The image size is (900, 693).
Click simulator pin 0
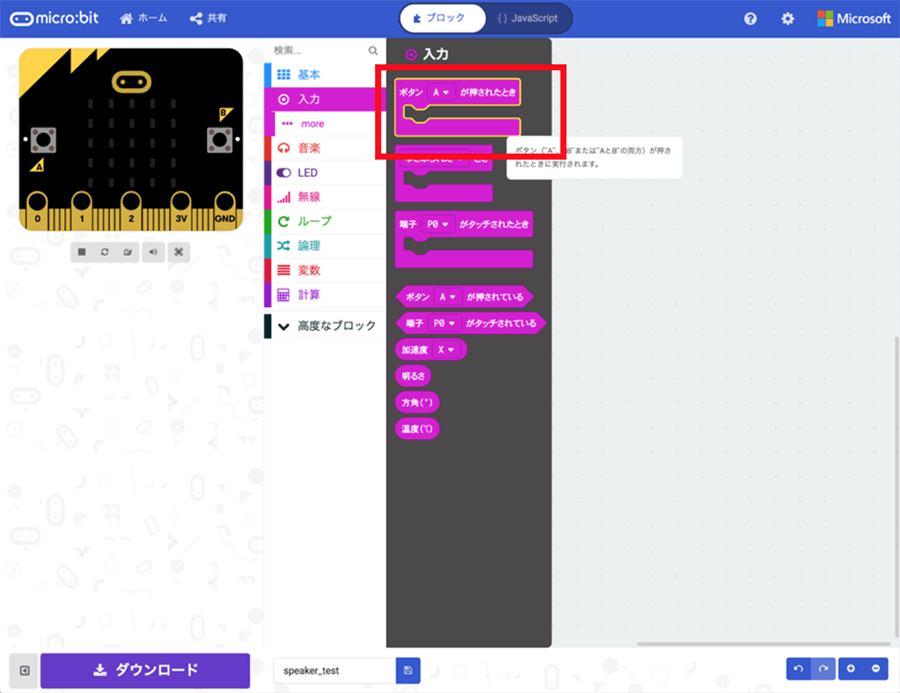(37, 211)
